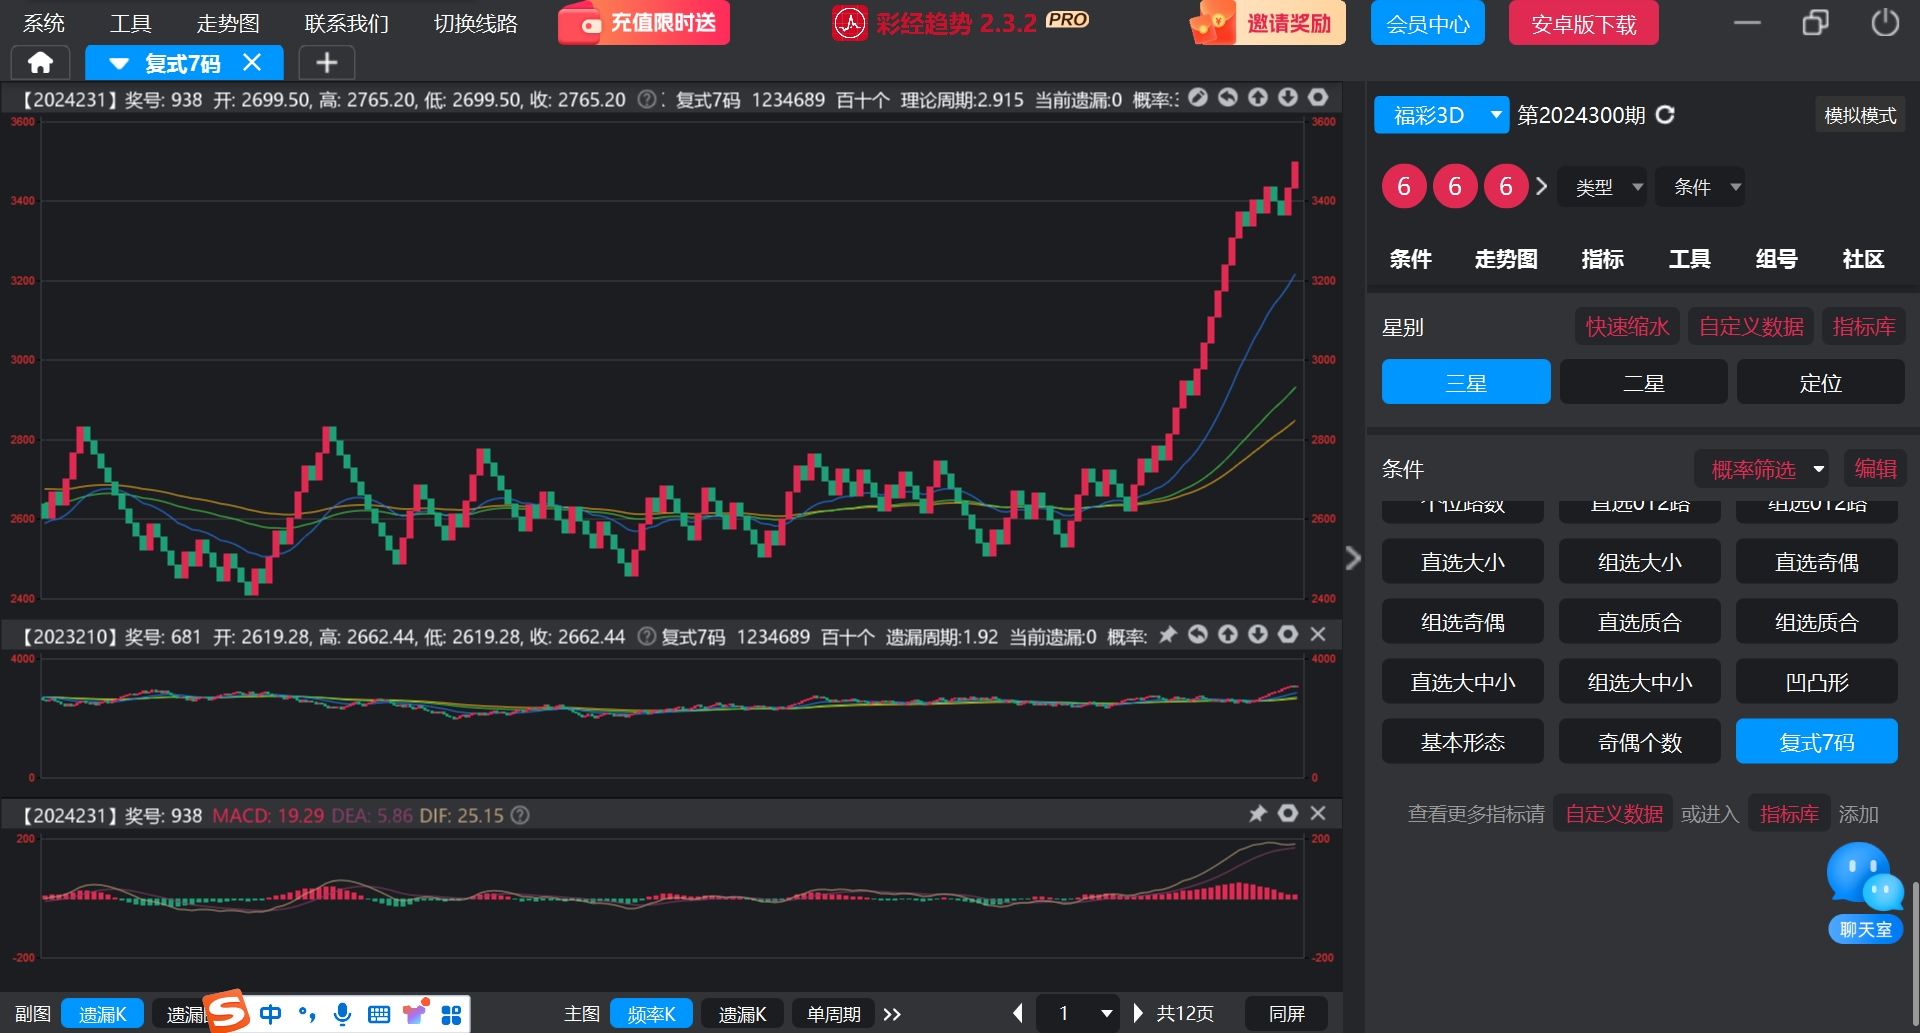Open the 自定义数据 link at bottom

coord(1613,814)
